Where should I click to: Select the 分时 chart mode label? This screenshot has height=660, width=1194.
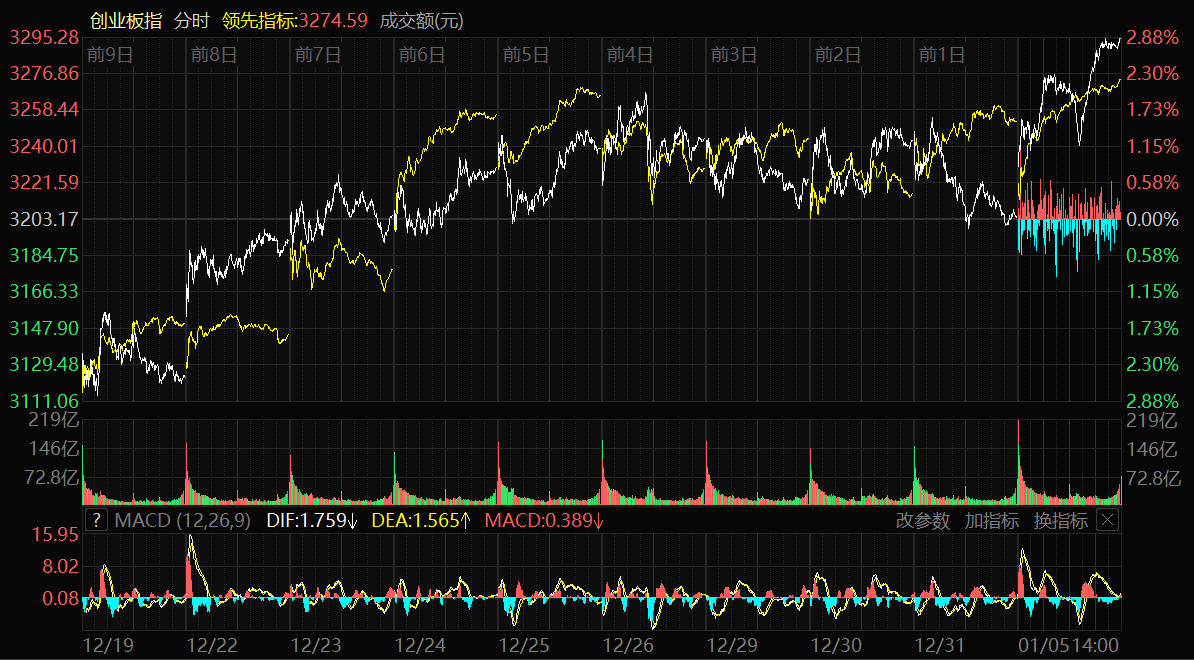[192, 20]
